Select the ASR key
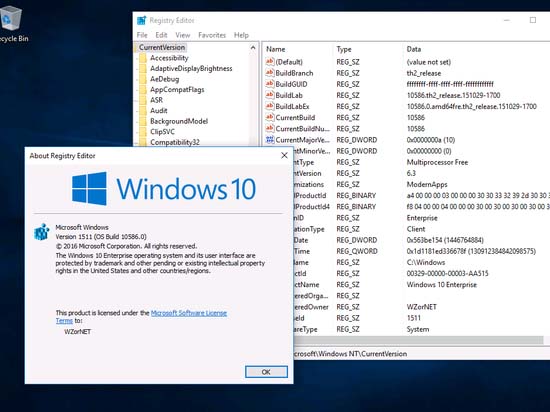This screenshot has width=550, height=412. point(156,100)
